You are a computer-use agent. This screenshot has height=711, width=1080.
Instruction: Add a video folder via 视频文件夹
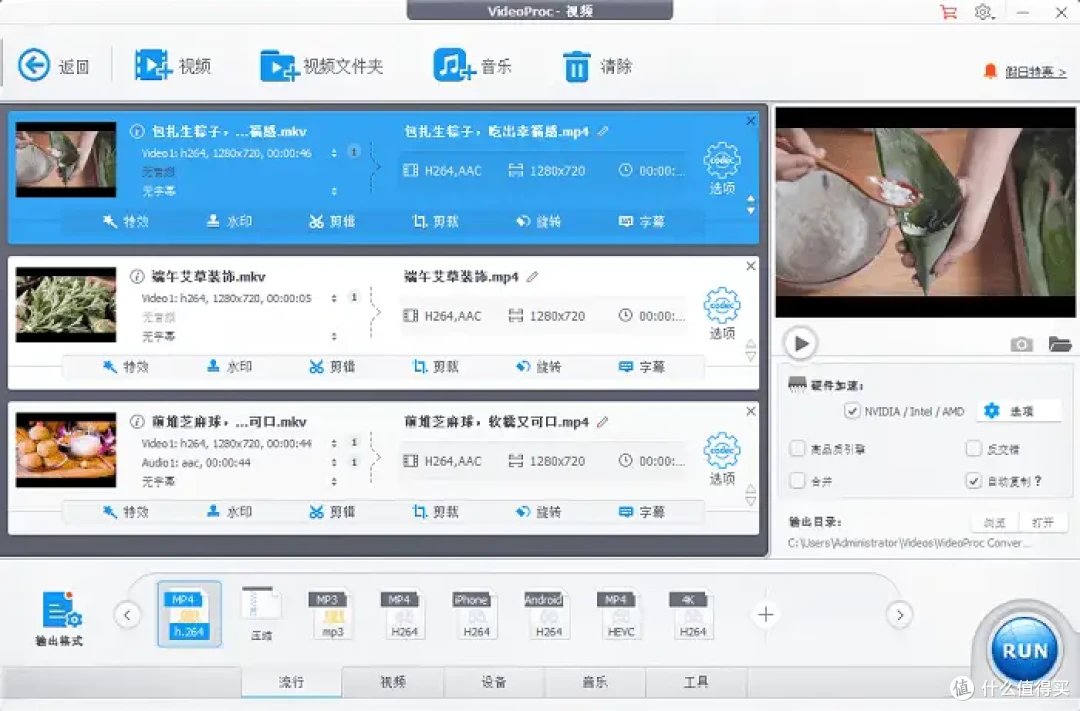point(321,66)
